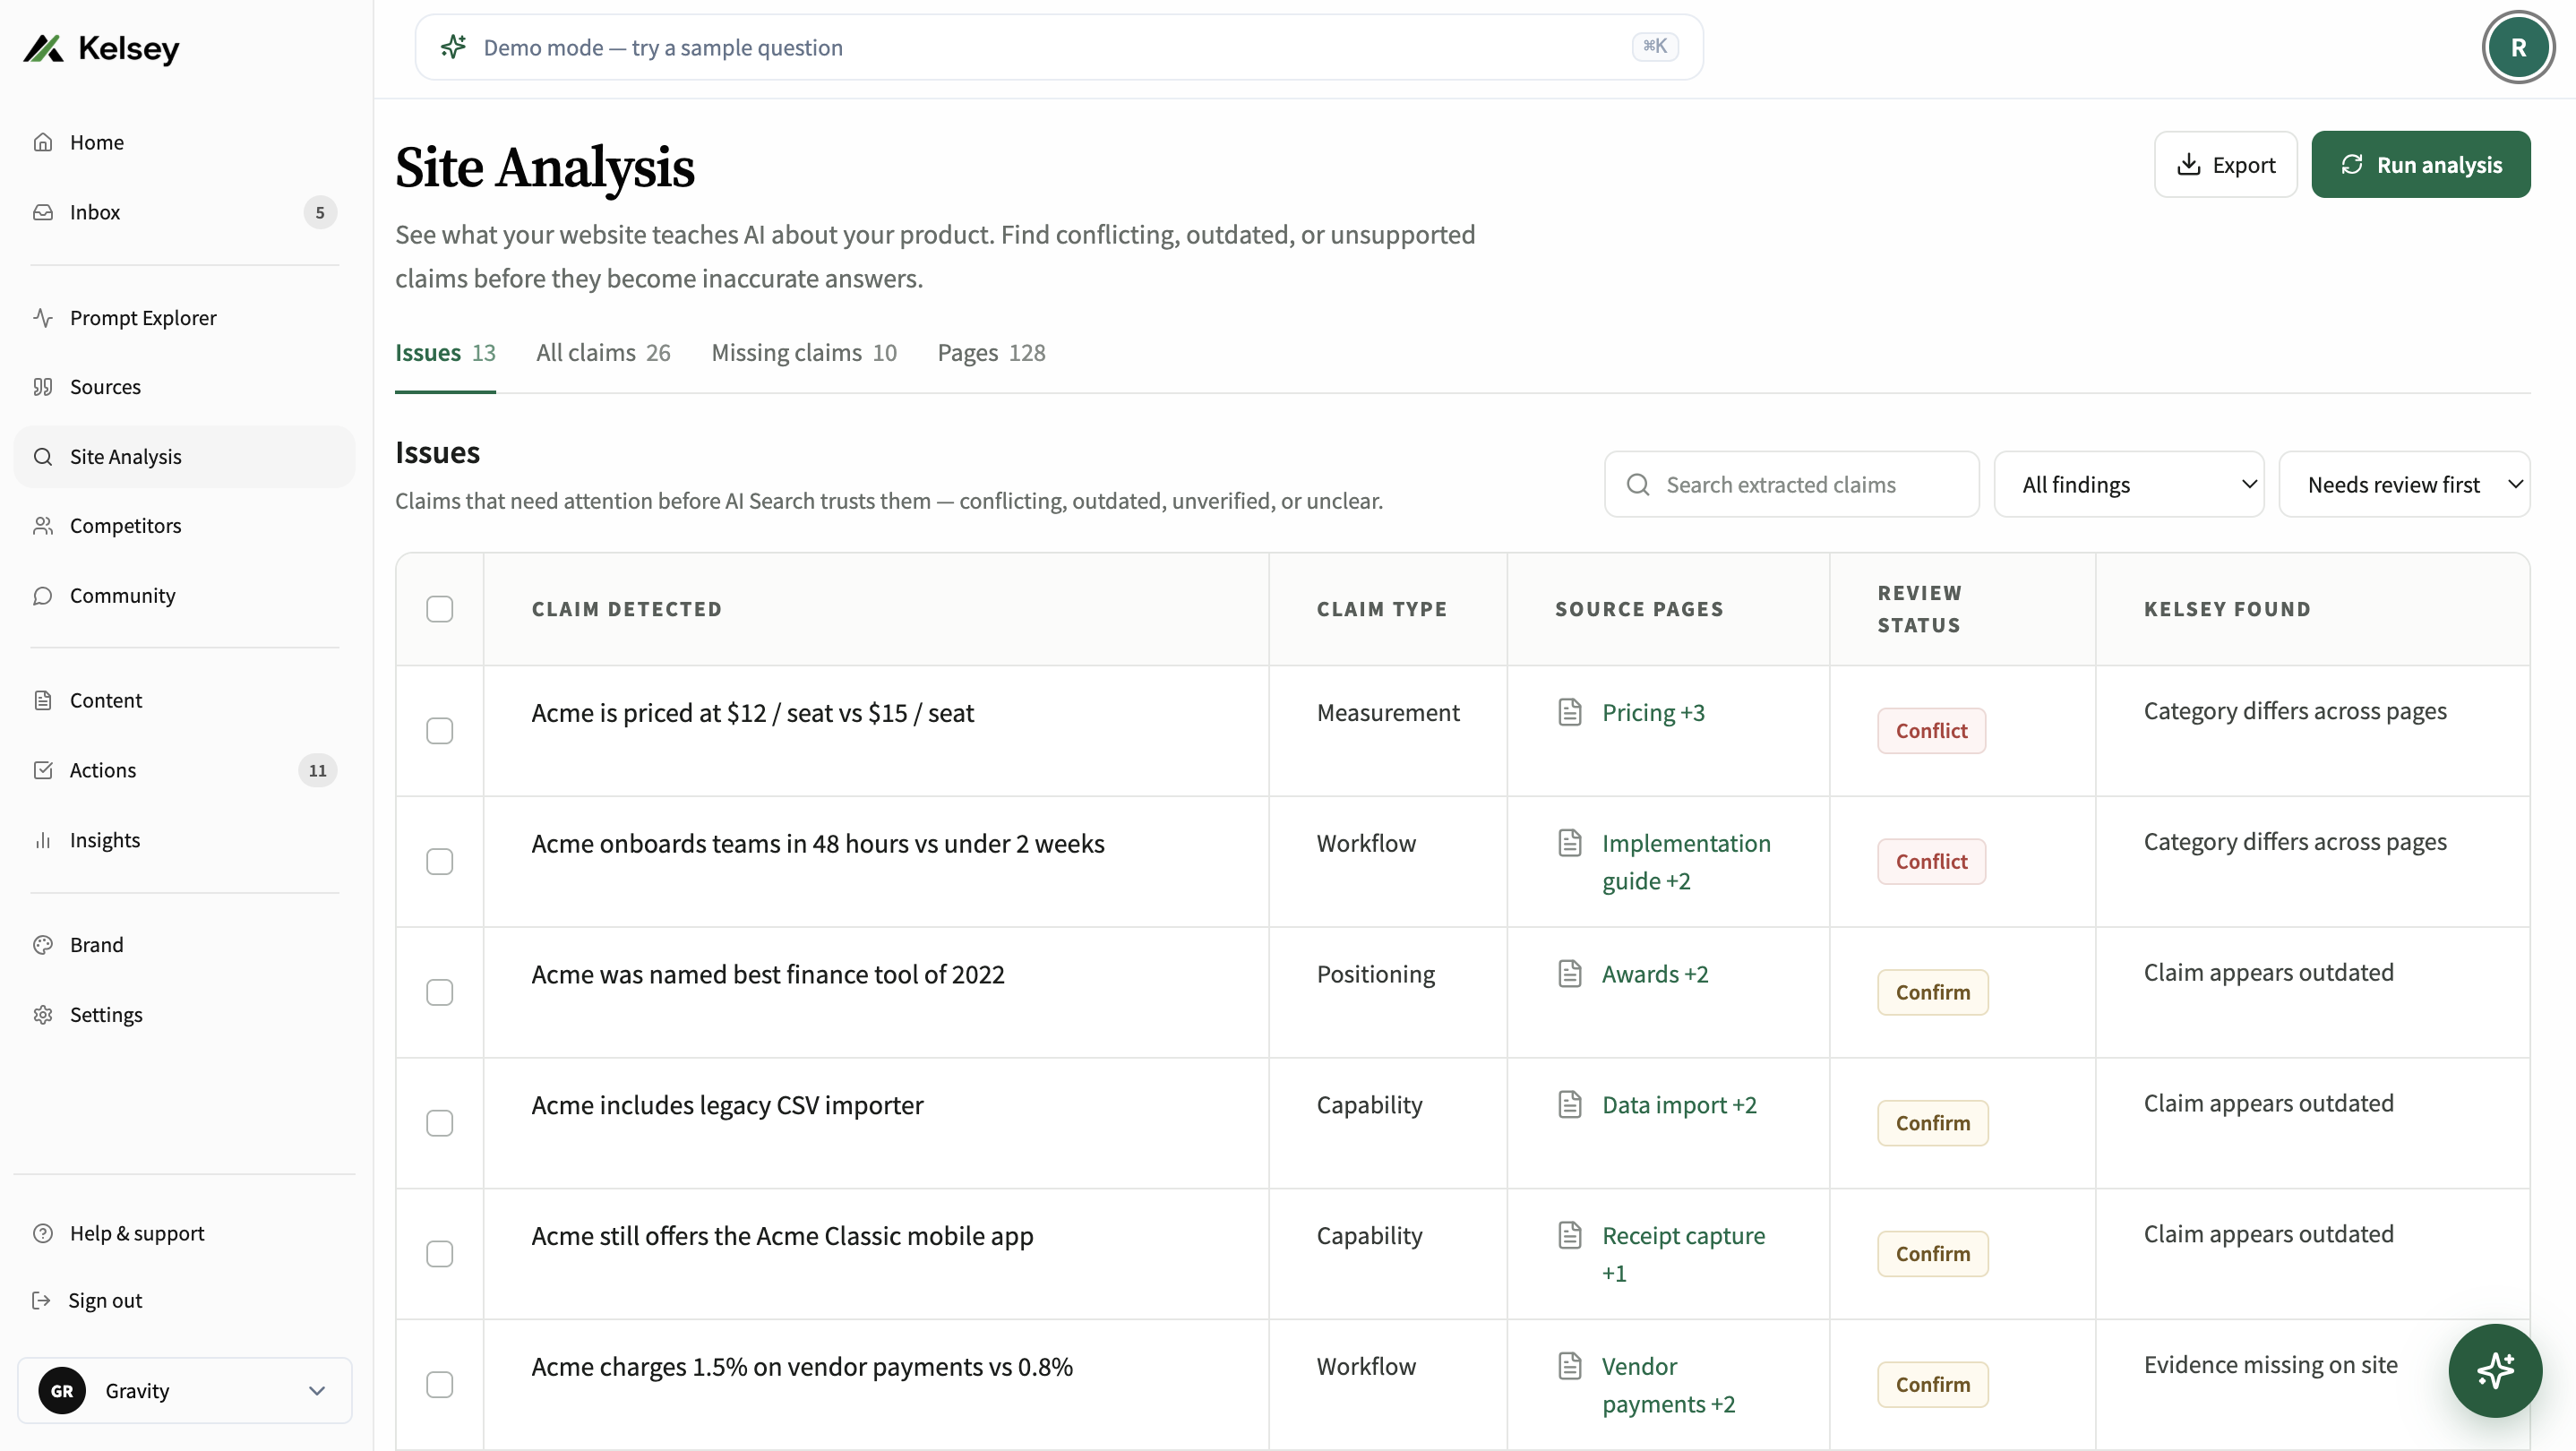This screenshot has height=1451, width=2576.
Task: Click the Confirm badge on Data import row
Action: pos(1932,1123)
